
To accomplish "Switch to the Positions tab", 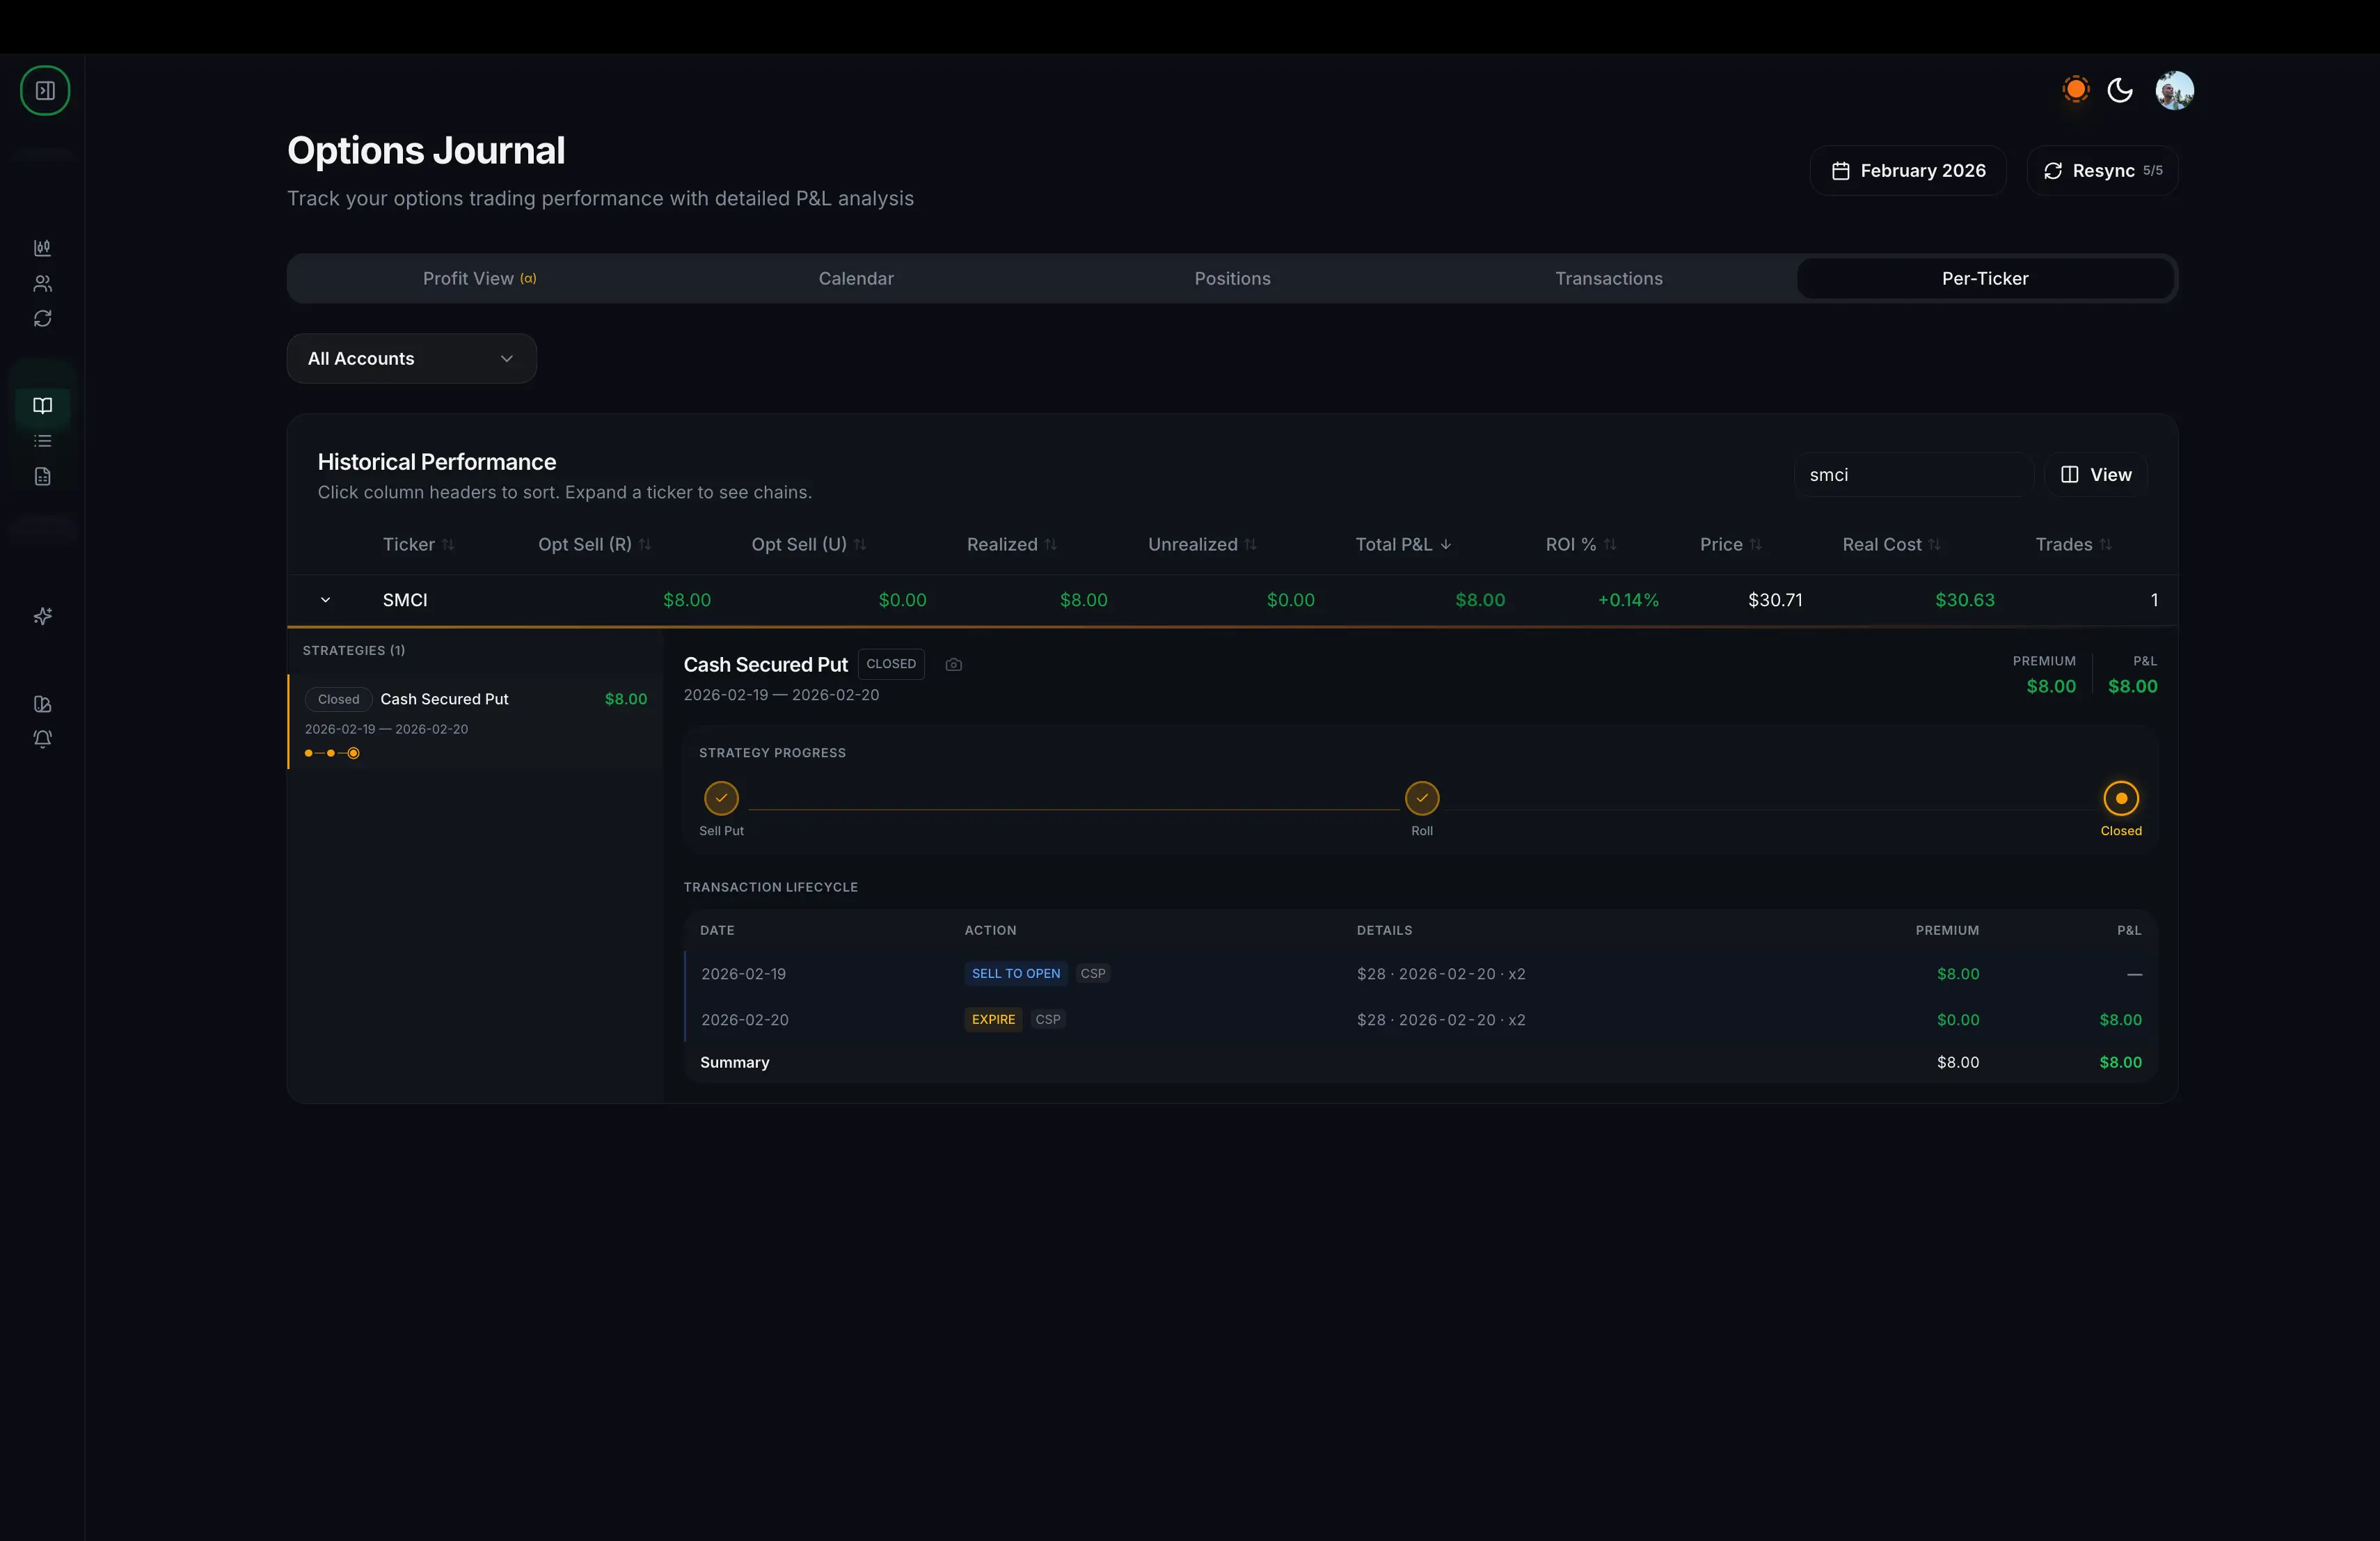I will [x=1232, y=279].
